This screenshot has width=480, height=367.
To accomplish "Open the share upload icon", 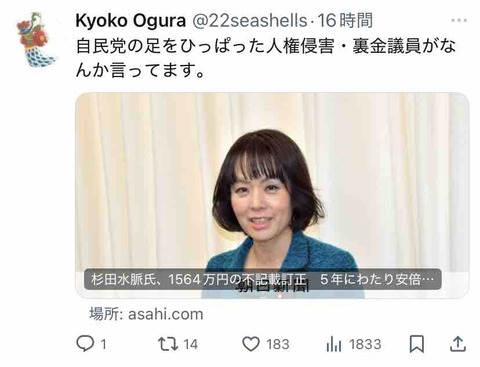I will point(458,344).
